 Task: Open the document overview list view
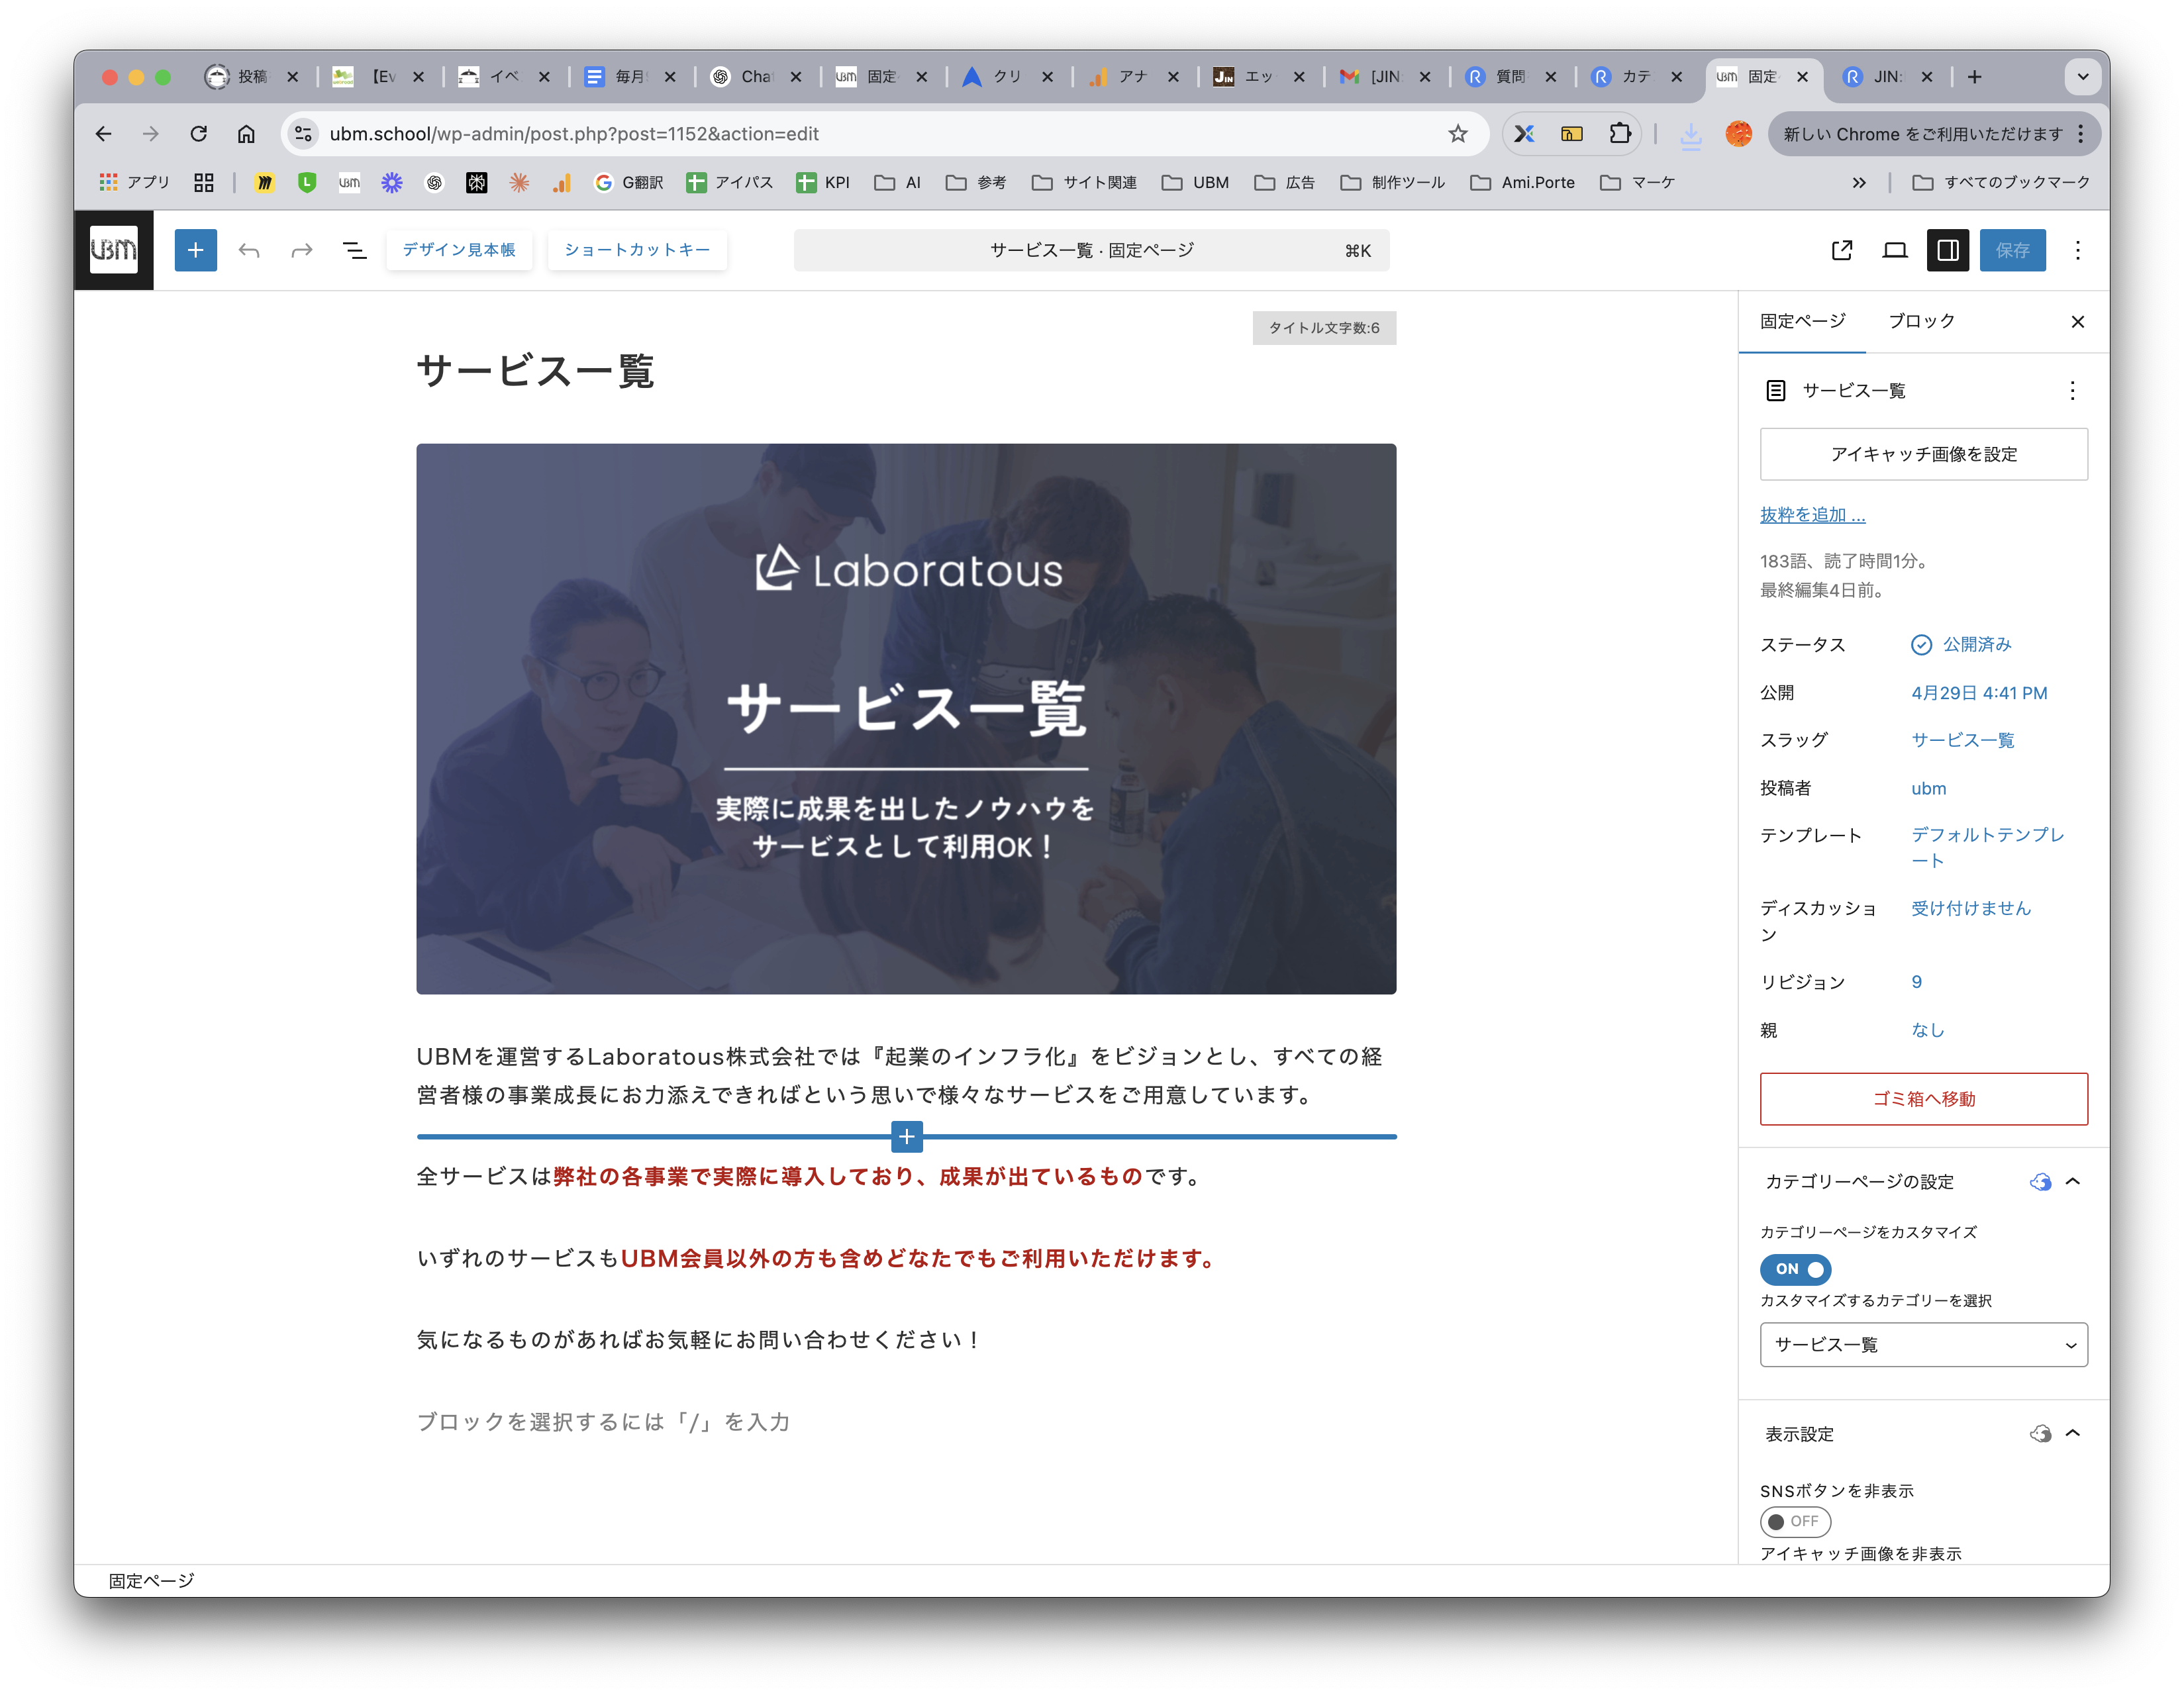point(354,250)
